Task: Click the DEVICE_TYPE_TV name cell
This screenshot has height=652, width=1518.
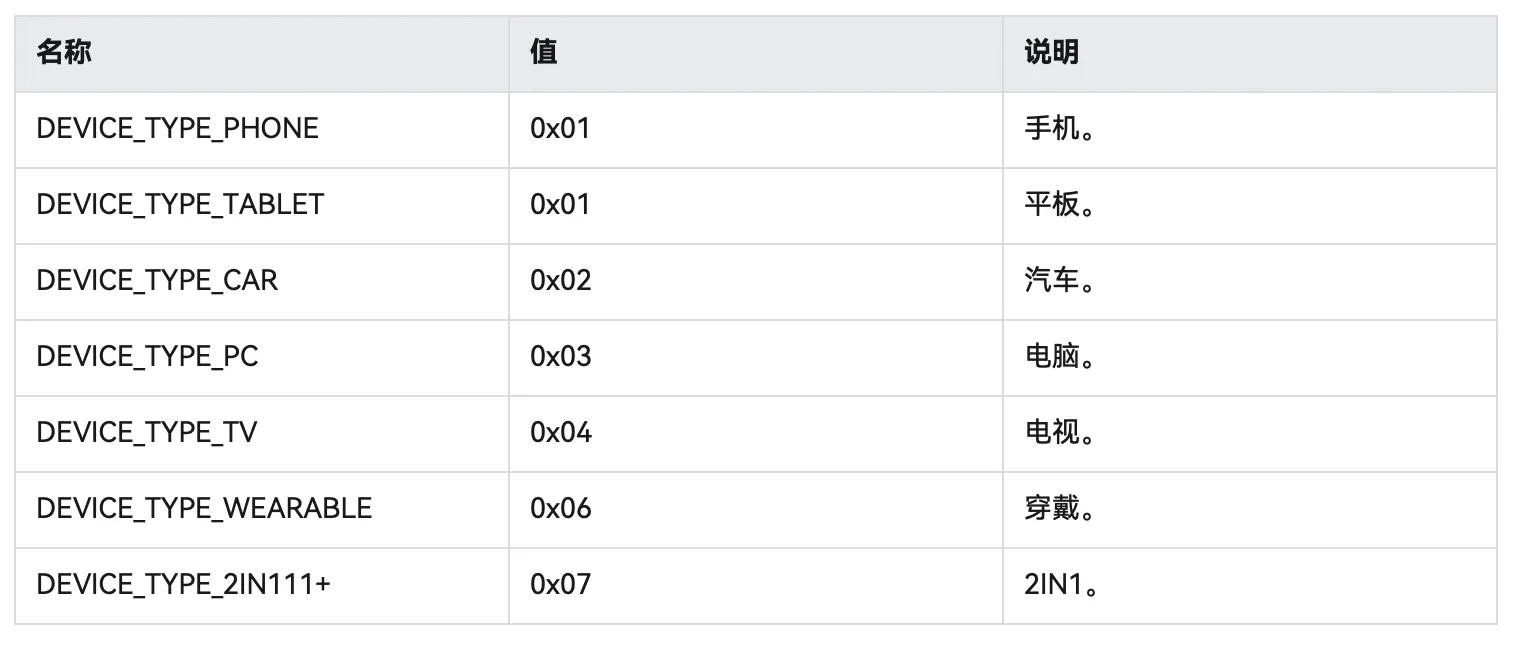Action: [x=146, y=433]
